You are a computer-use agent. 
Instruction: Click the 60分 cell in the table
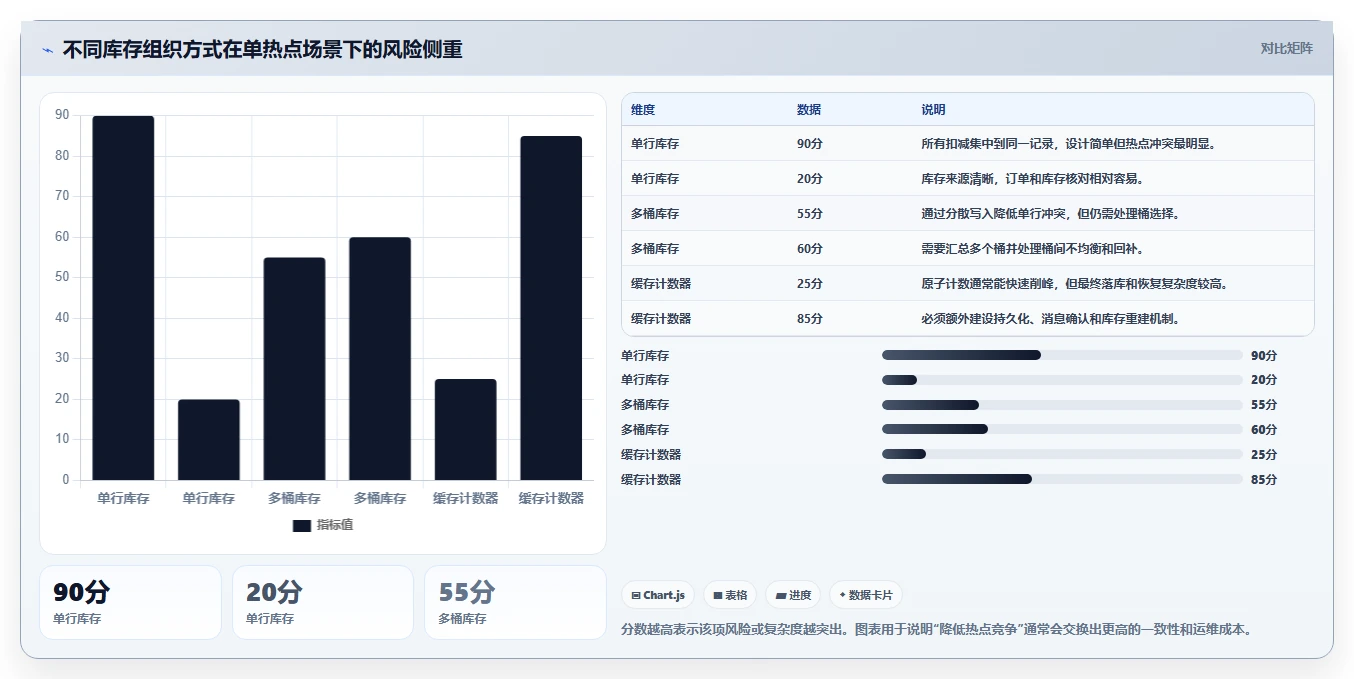pyautogui.click(x=810, y=249)
